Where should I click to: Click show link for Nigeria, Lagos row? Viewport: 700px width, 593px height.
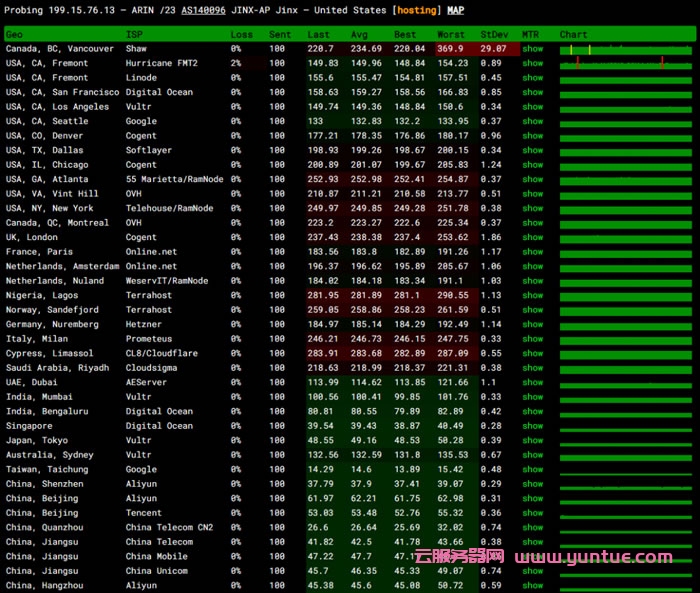[533, 295]
